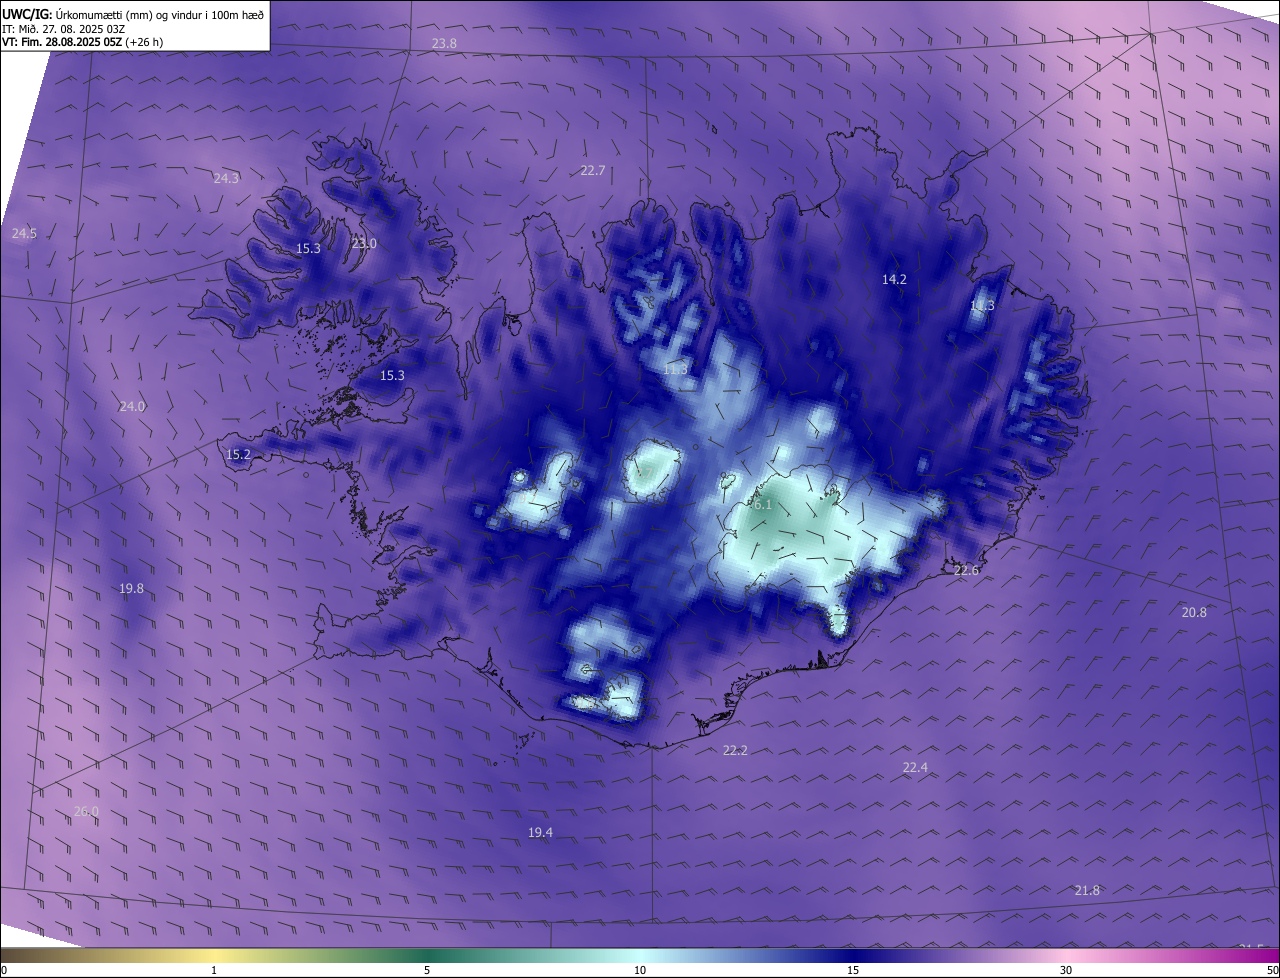Image resolution: width=1280 pixels, height=978 pixels.
Task: Click the 19.4 value on the map
Action: (x=540, y=832)
